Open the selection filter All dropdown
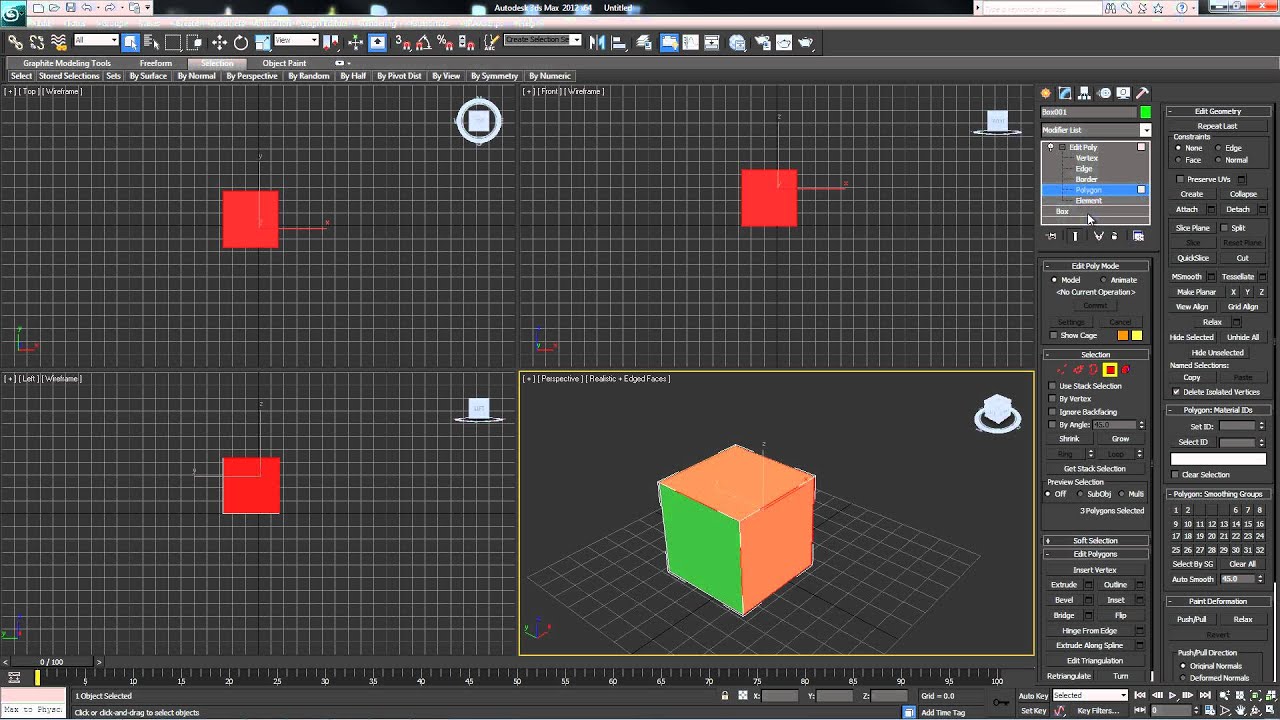 tap(95, 41)
